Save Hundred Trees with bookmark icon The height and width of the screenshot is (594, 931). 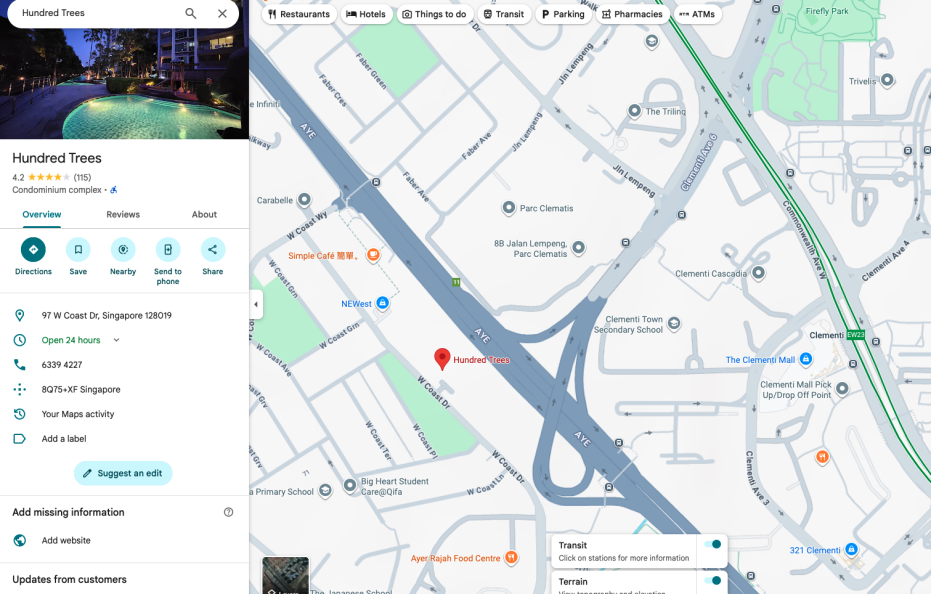(x=78, y=250)
